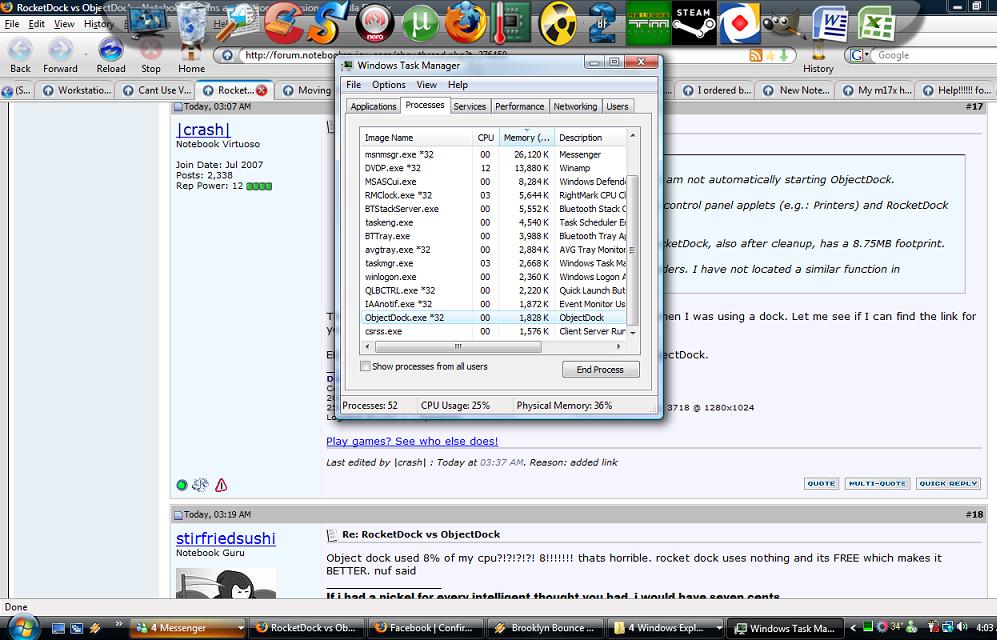Switch to the Performance tab
This screenshot has height=640, width=997.
(519, 106)
